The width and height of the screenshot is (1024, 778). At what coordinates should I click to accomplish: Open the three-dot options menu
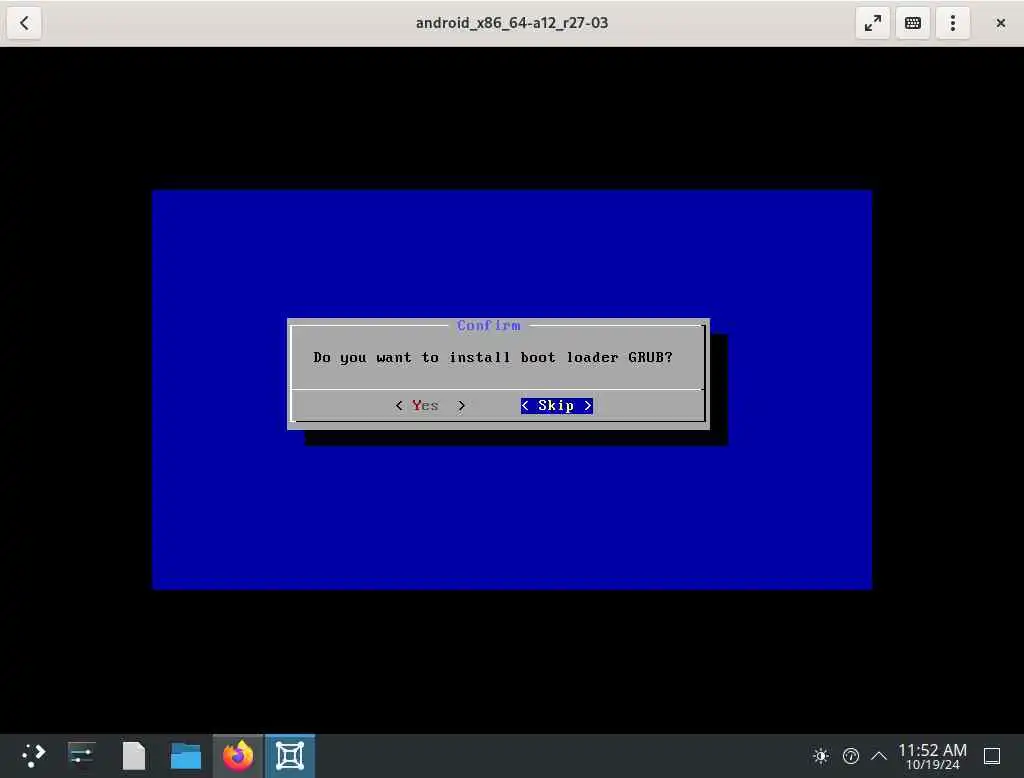(x=953, y=23)
